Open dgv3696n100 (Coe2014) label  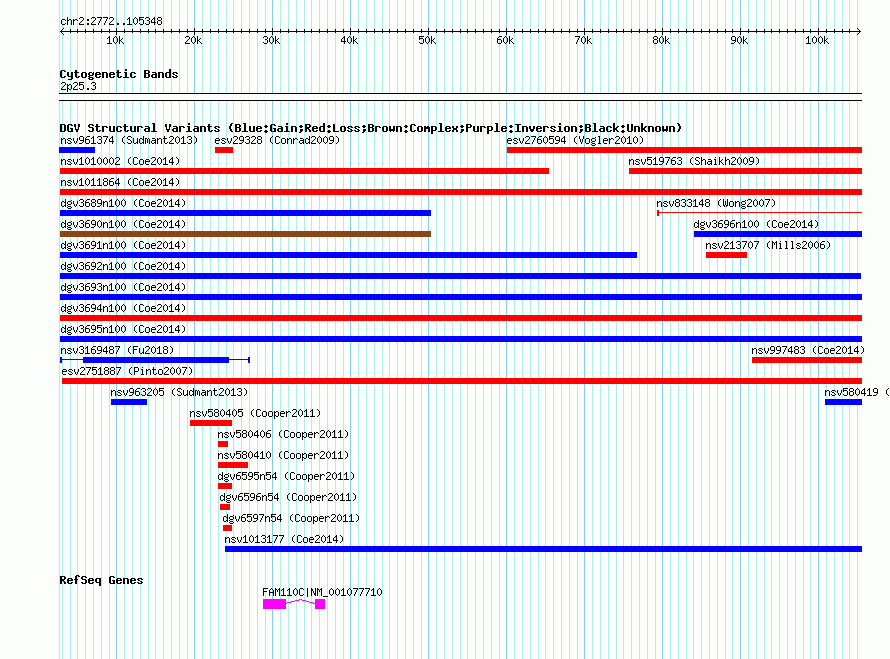[x=756, y=224]
